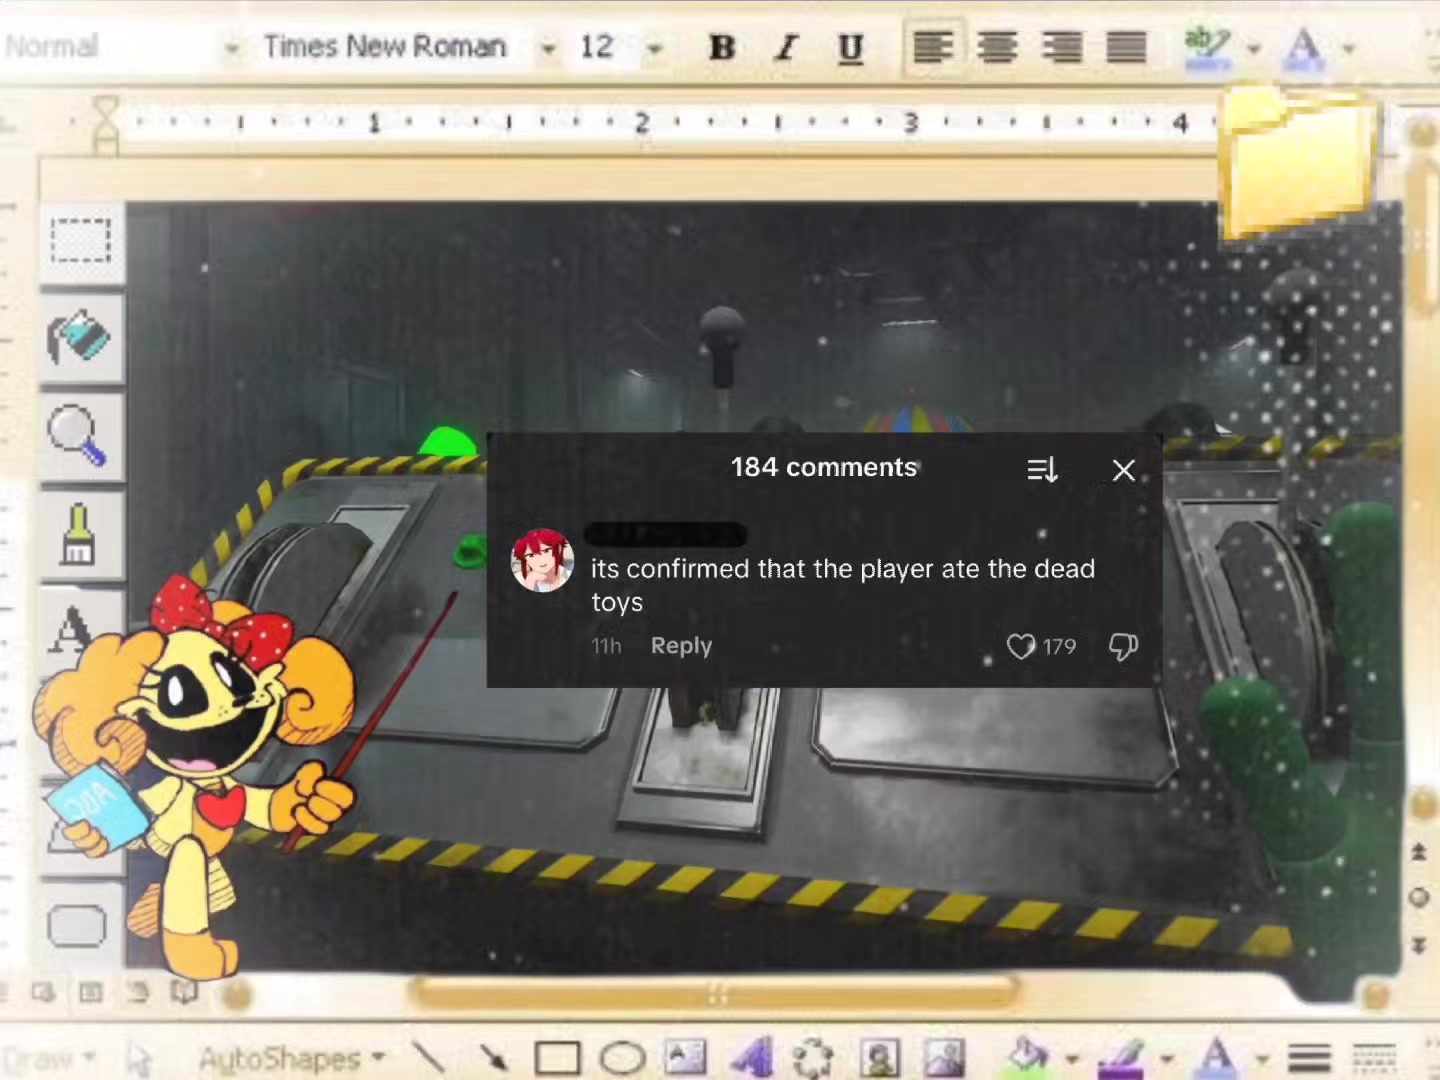Select the text A tool in left sidebar
Viewport: 1440px width, 1080px height.
72,629
